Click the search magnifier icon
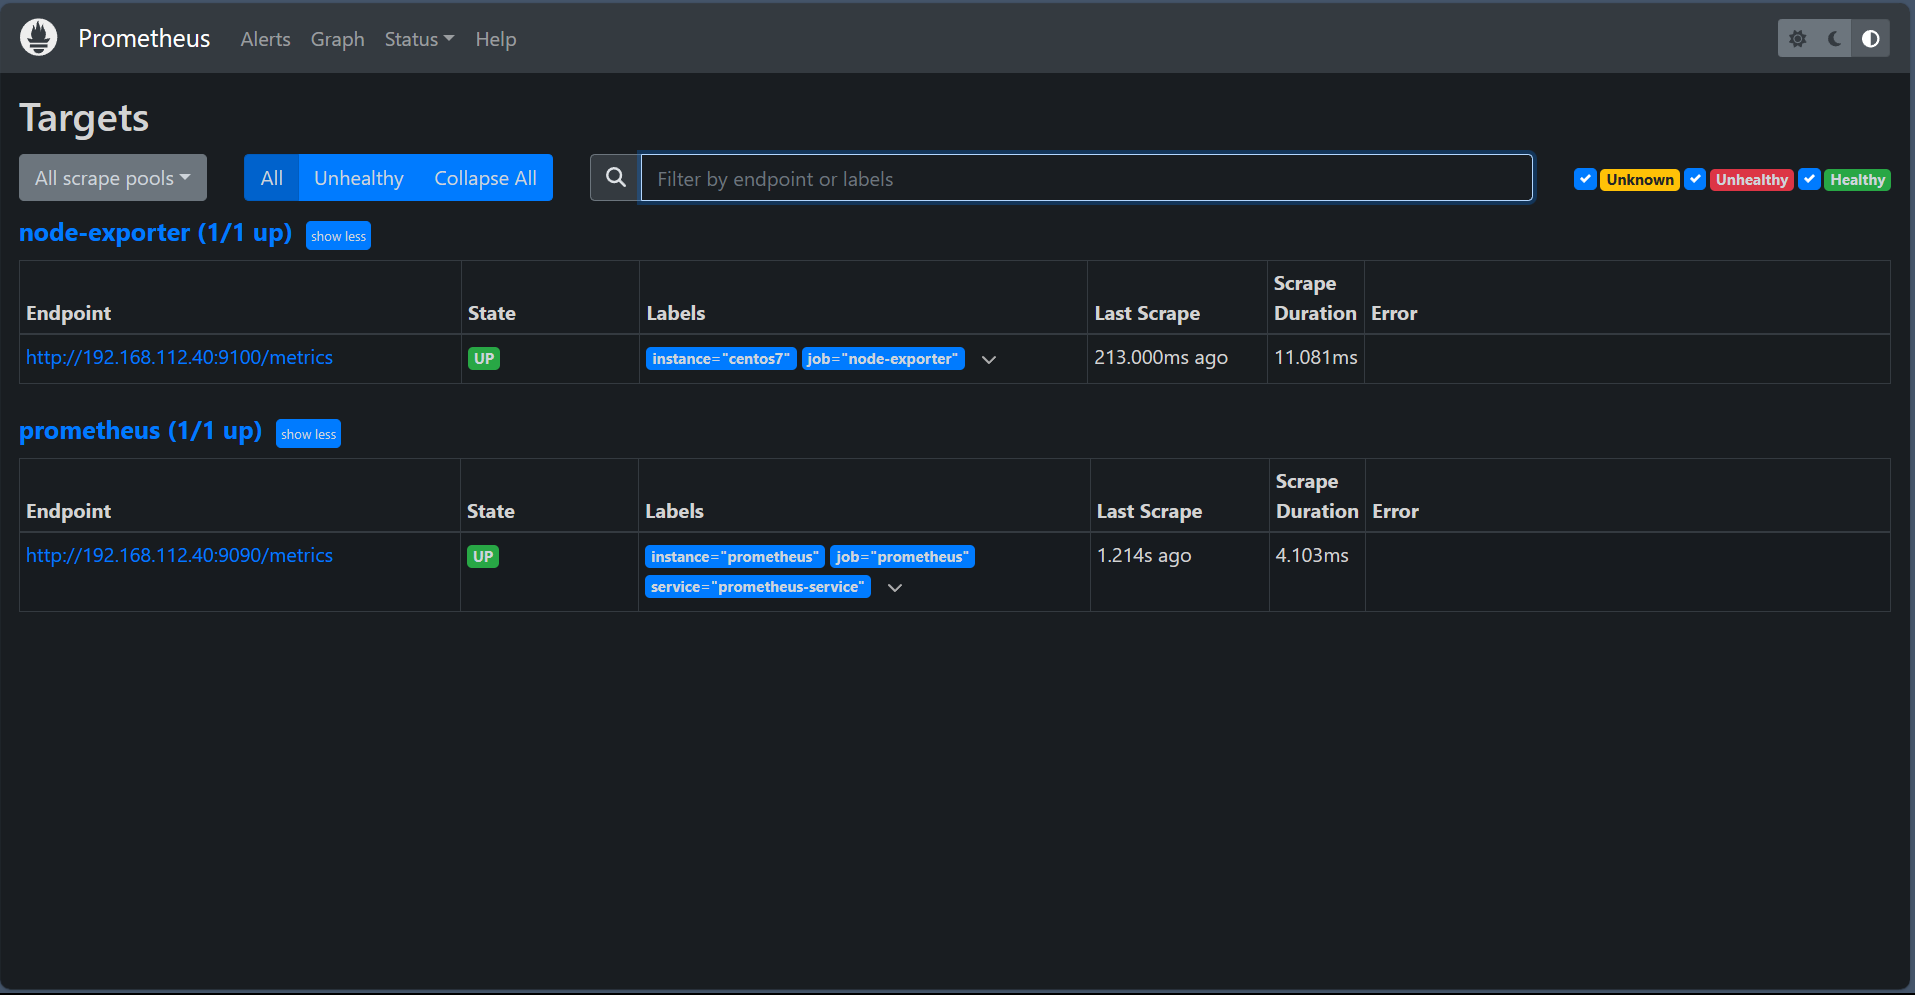Screen dimensions: 1915x995 point(616,177)
